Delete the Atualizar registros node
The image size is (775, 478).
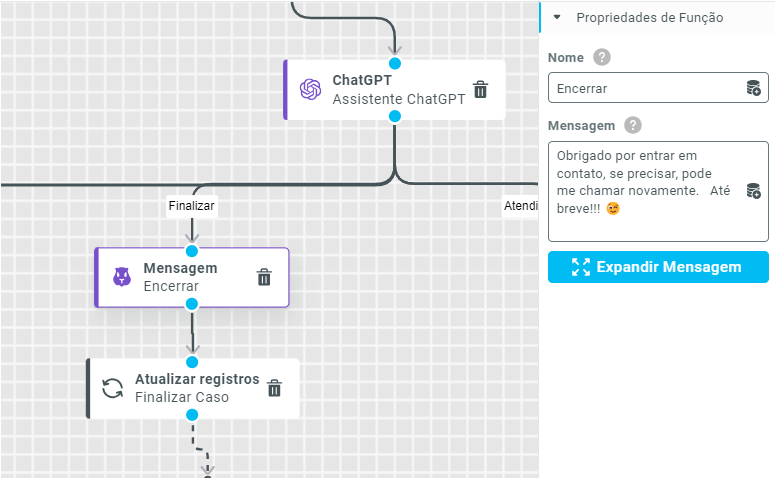(274, 388)
